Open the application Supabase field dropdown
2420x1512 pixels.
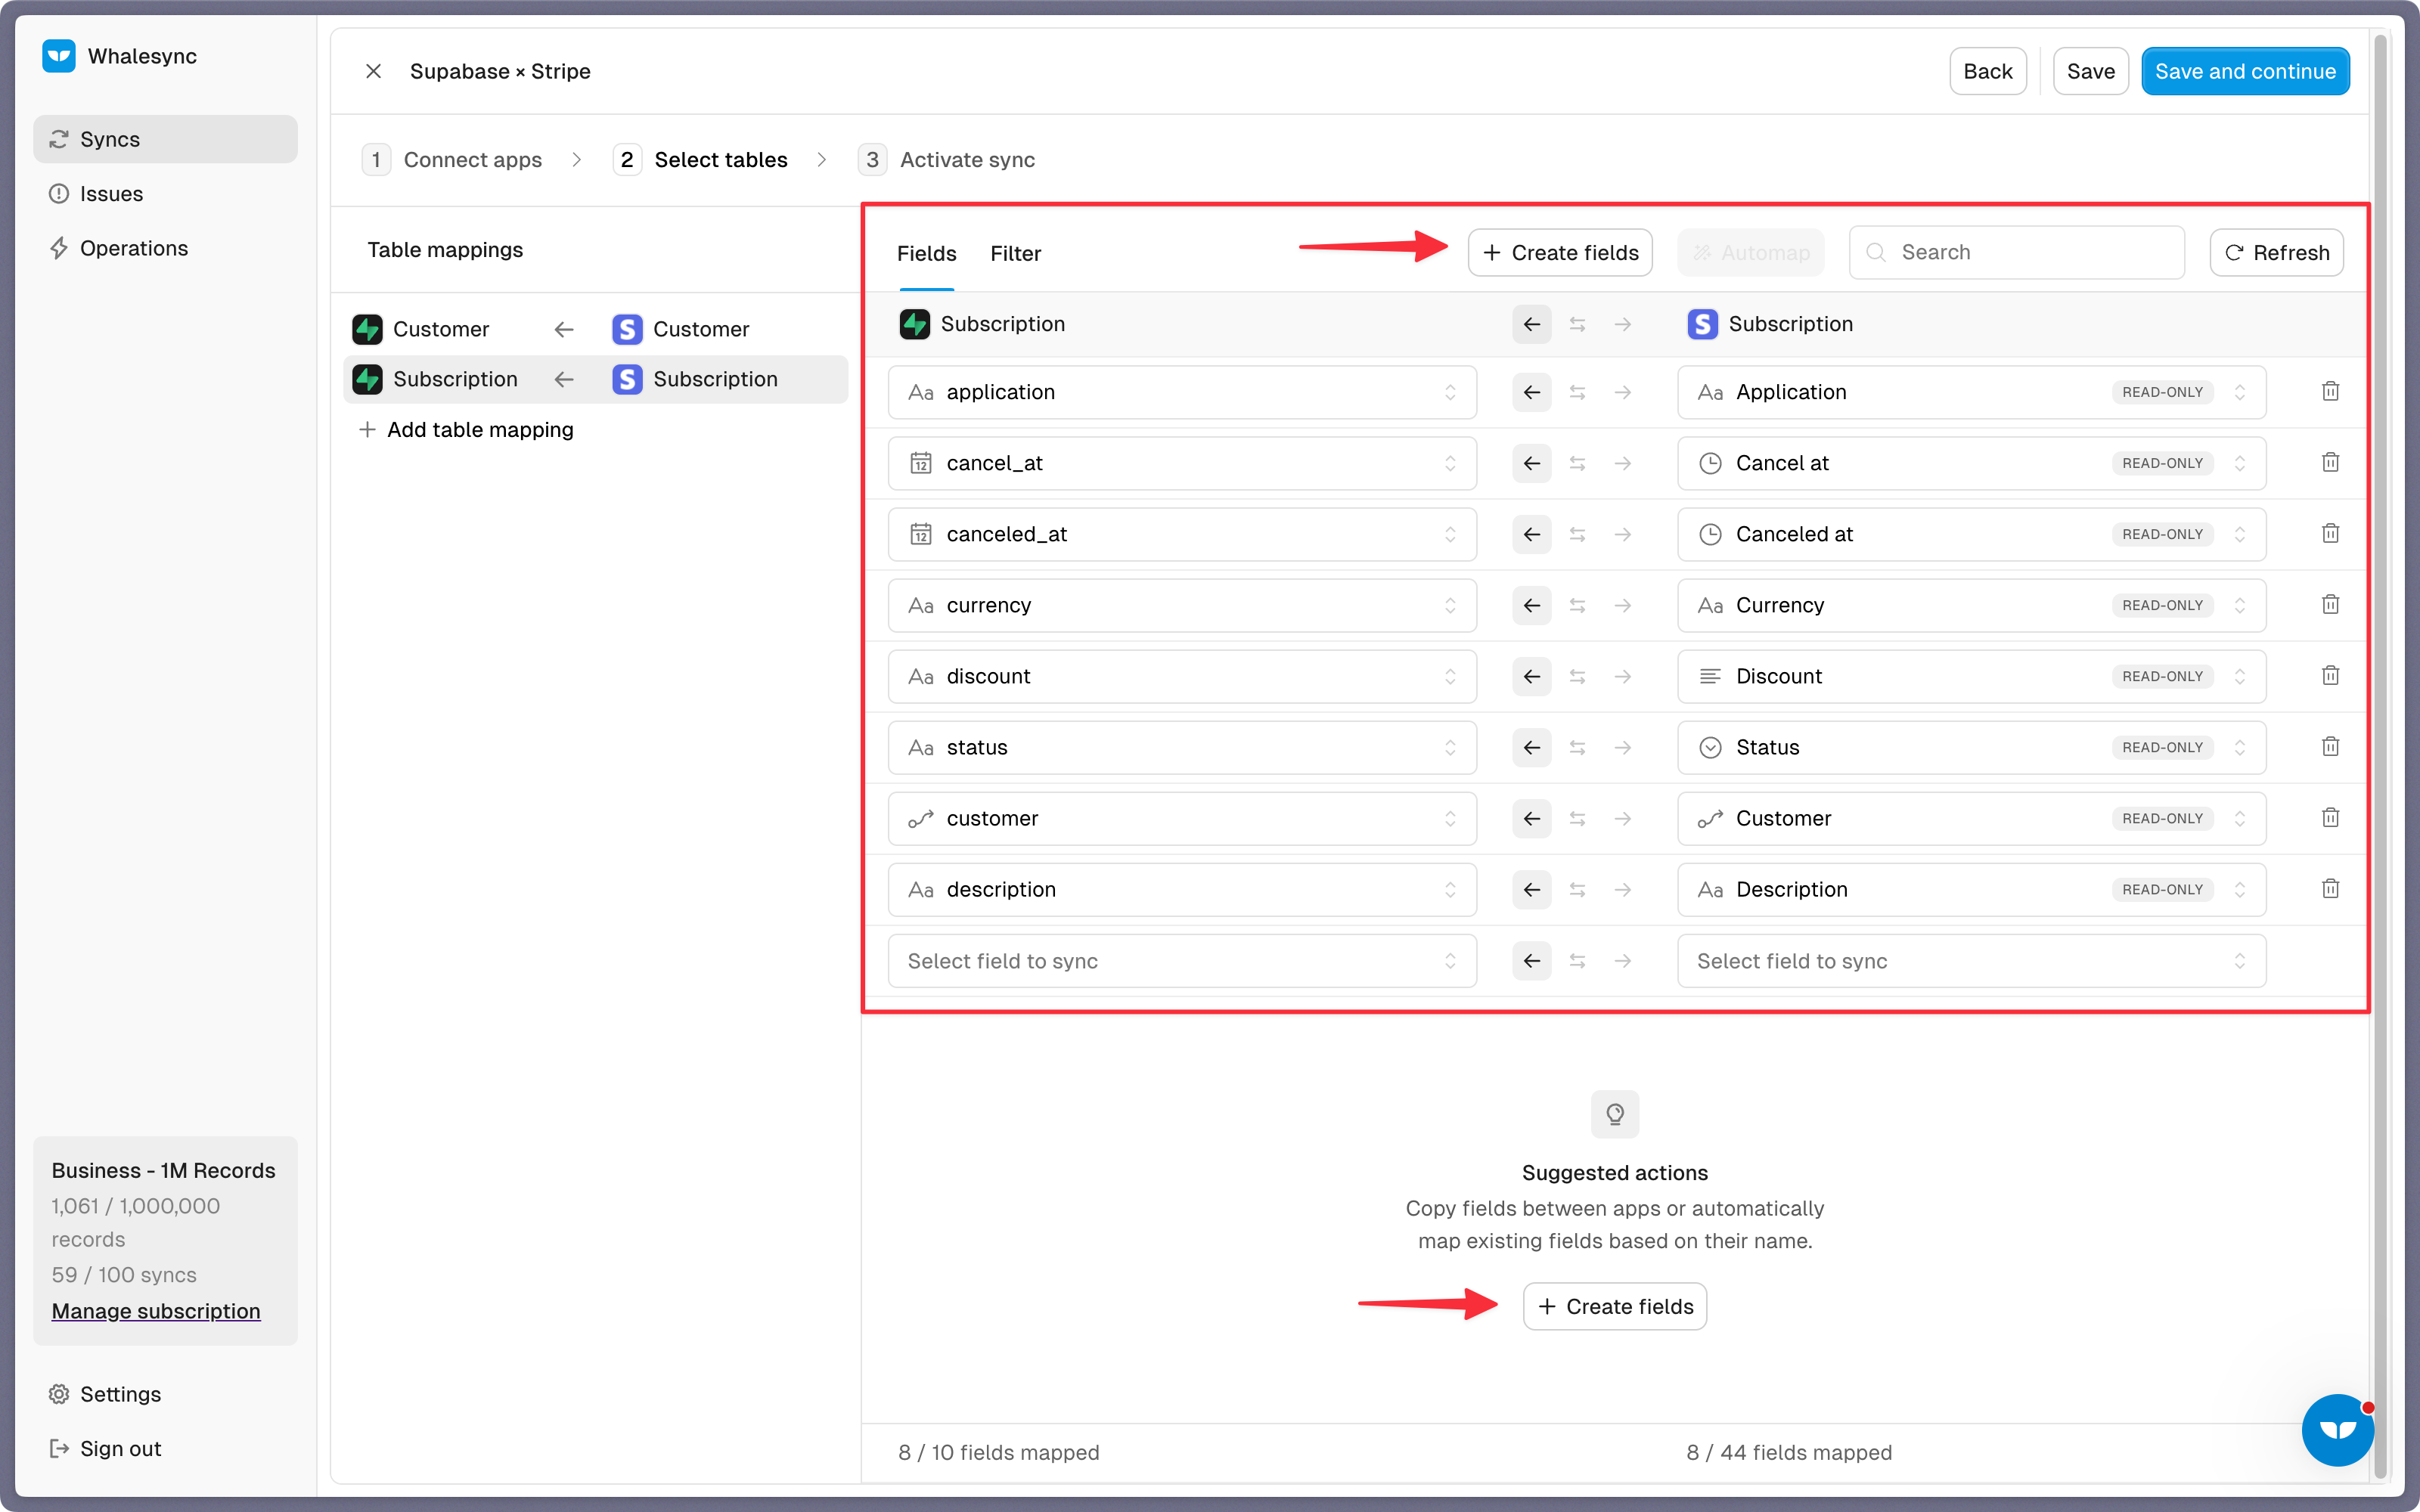pos(1182,392)
